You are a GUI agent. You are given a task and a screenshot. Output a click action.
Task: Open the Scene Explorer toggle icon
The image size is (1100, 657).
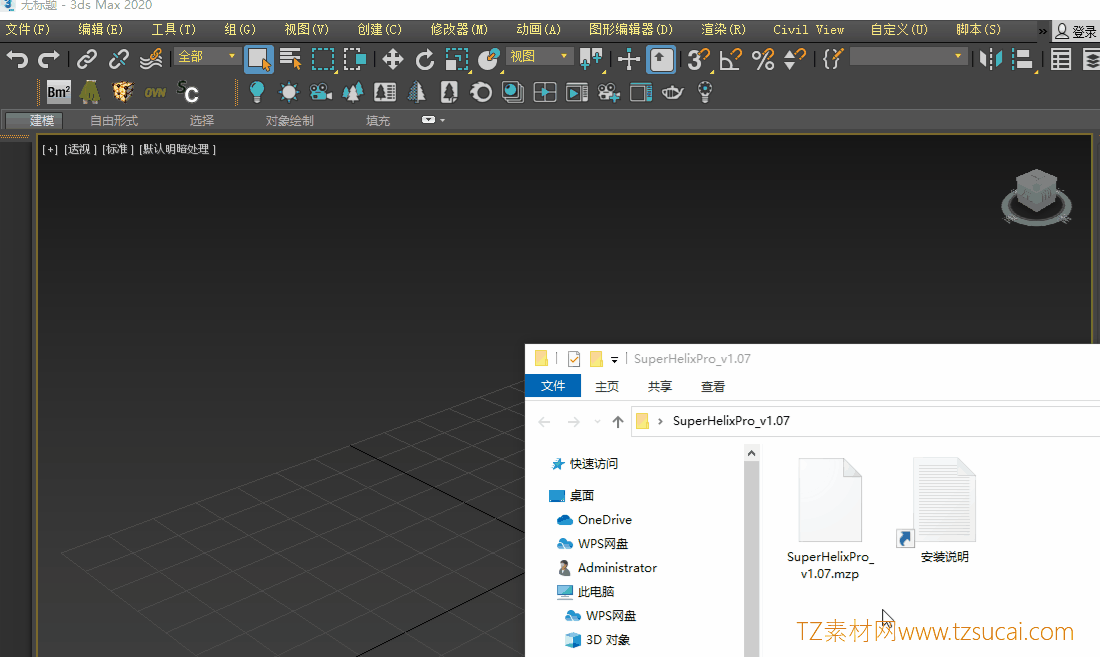1061,60
